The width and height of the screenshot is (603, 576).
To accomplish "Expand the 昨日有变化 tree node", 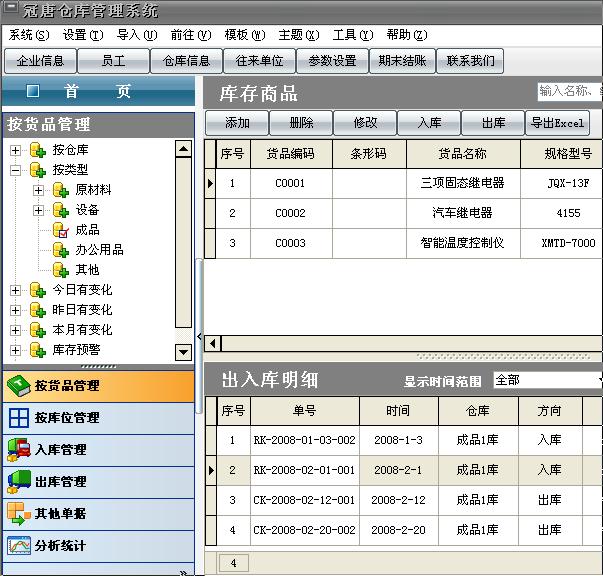I will [x=15, y=310].
